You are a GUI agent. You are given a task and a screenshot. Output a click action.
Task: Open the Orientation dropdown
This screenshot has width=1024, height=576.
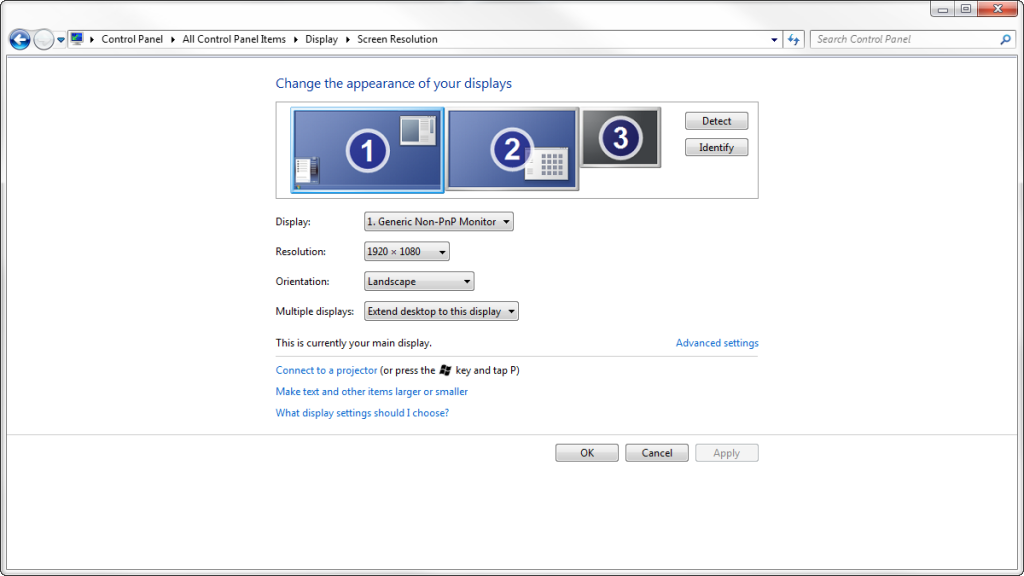click(x=419, y=281)
